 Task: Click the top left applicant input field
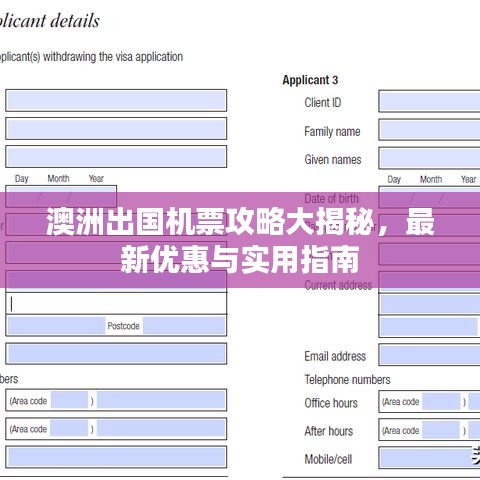(x=116, y=100)
